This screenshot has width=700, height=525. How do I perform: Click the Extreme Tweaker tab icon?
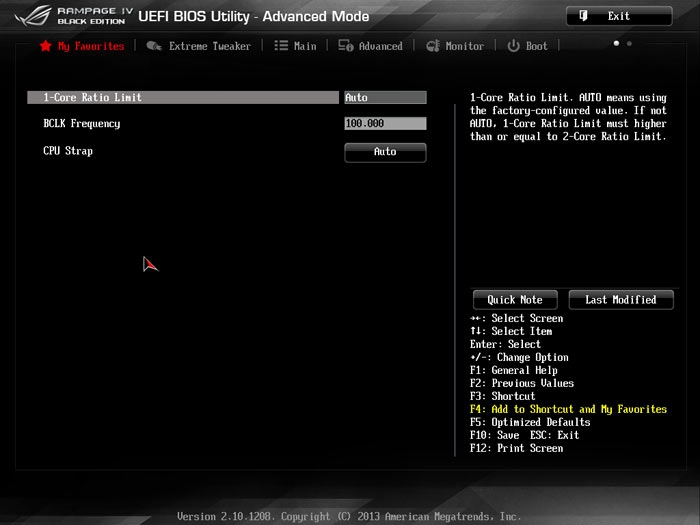(154, 46)
